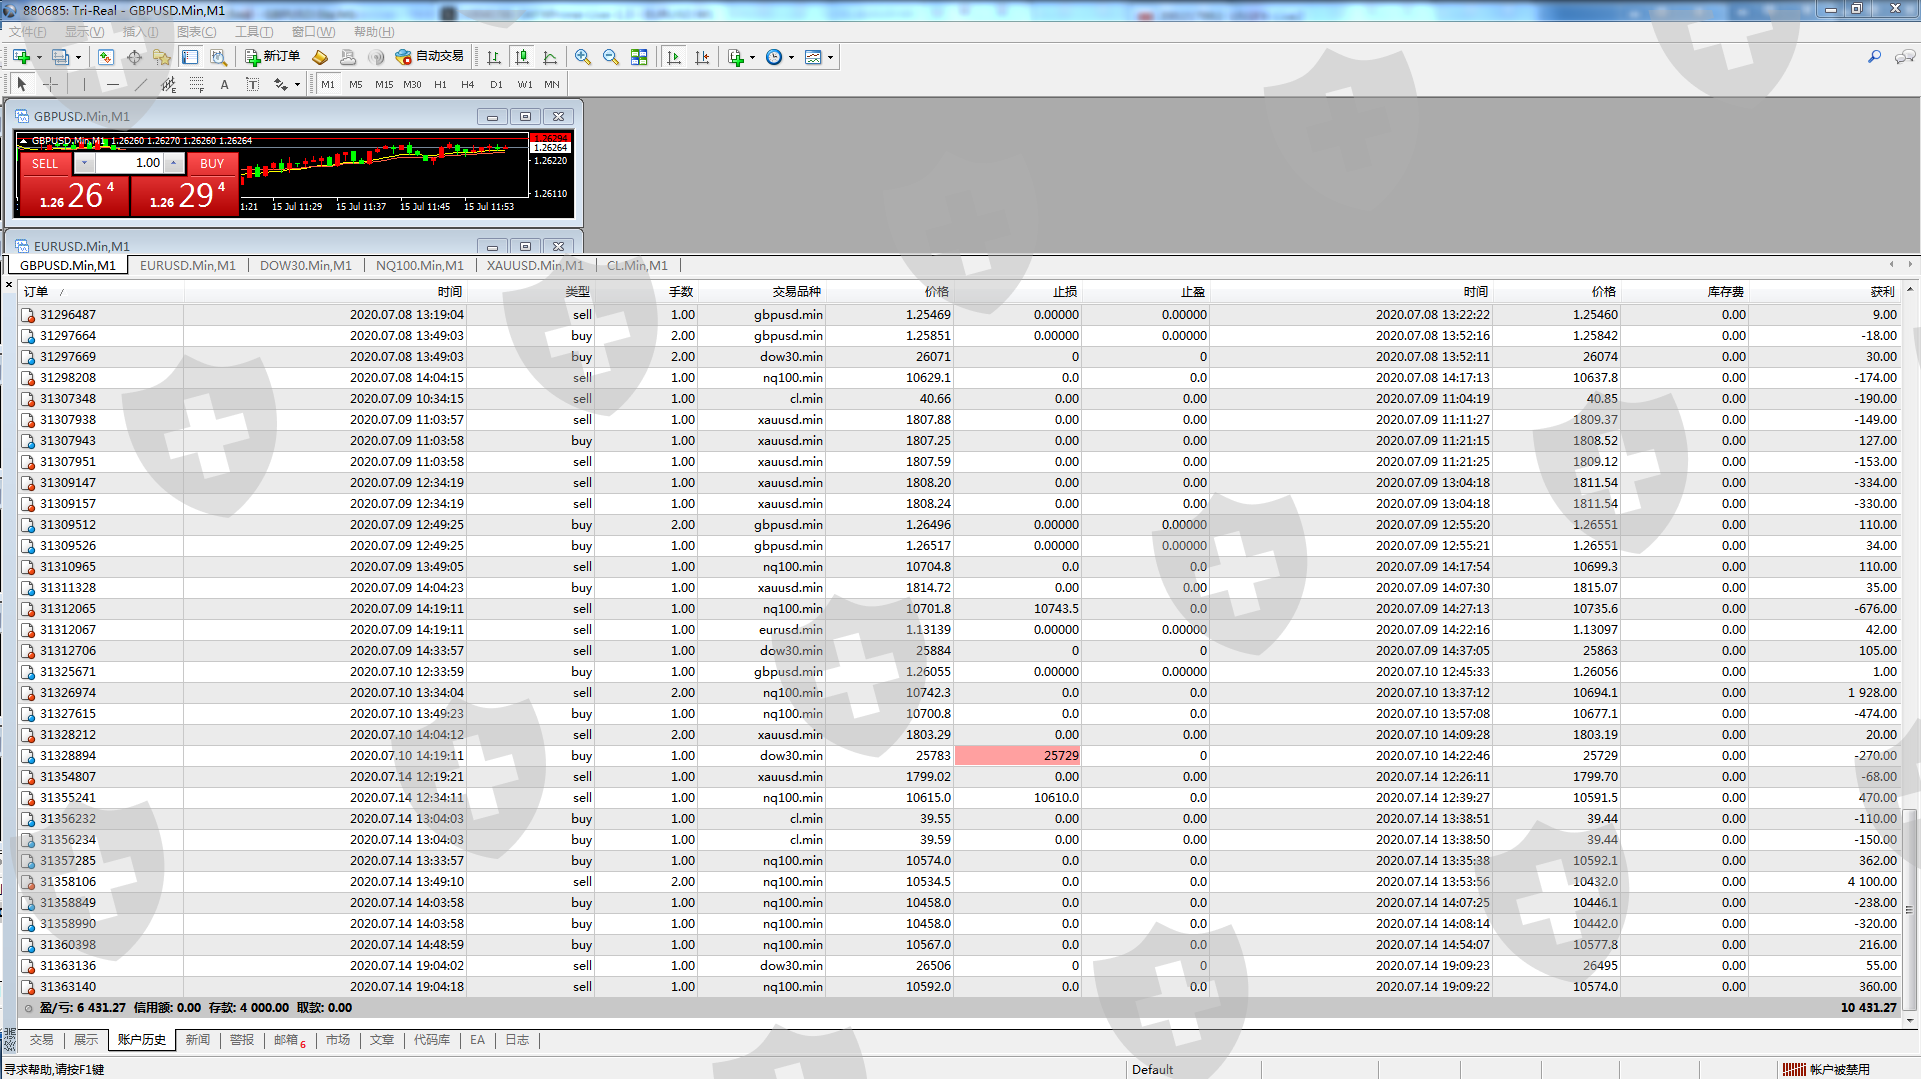
Task: Increase lot volume with up arrow
Action: pos(173,163)
